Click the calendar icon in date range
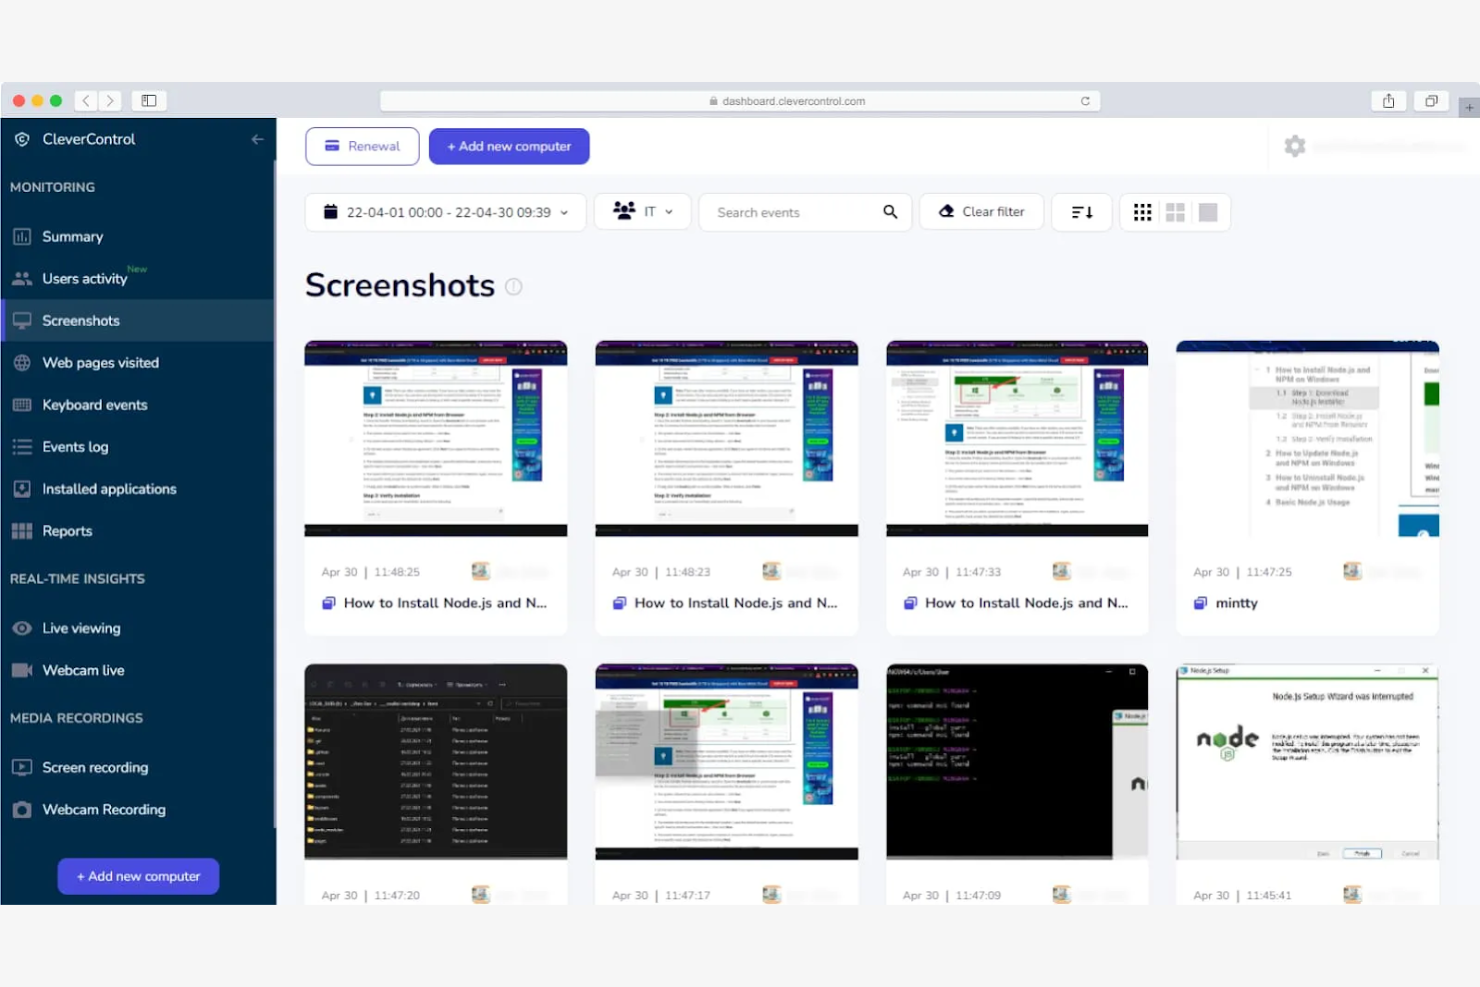 330,211
